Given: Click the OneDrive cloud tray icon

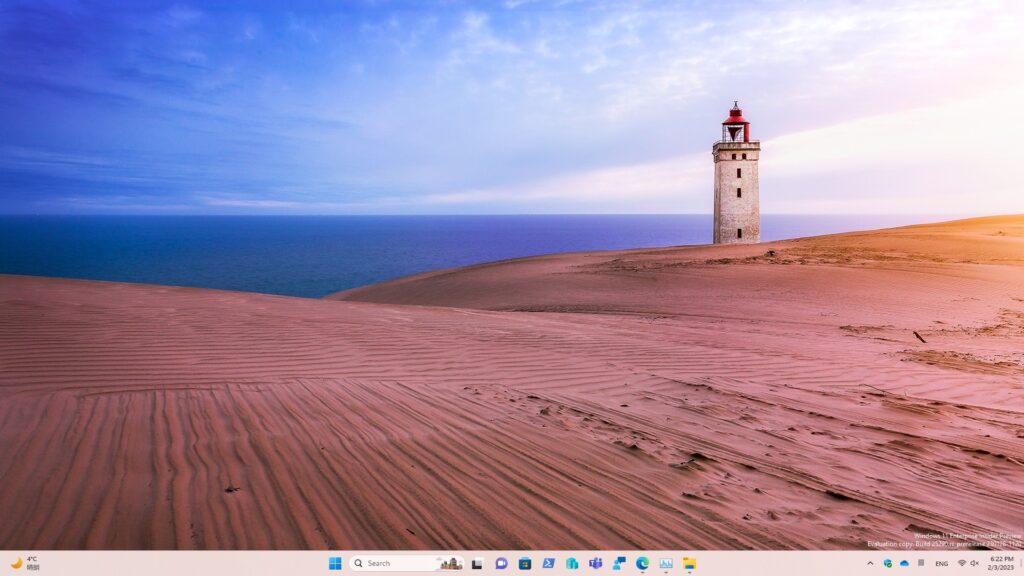Looking at the screenshot, I should (x=904, y=563).
